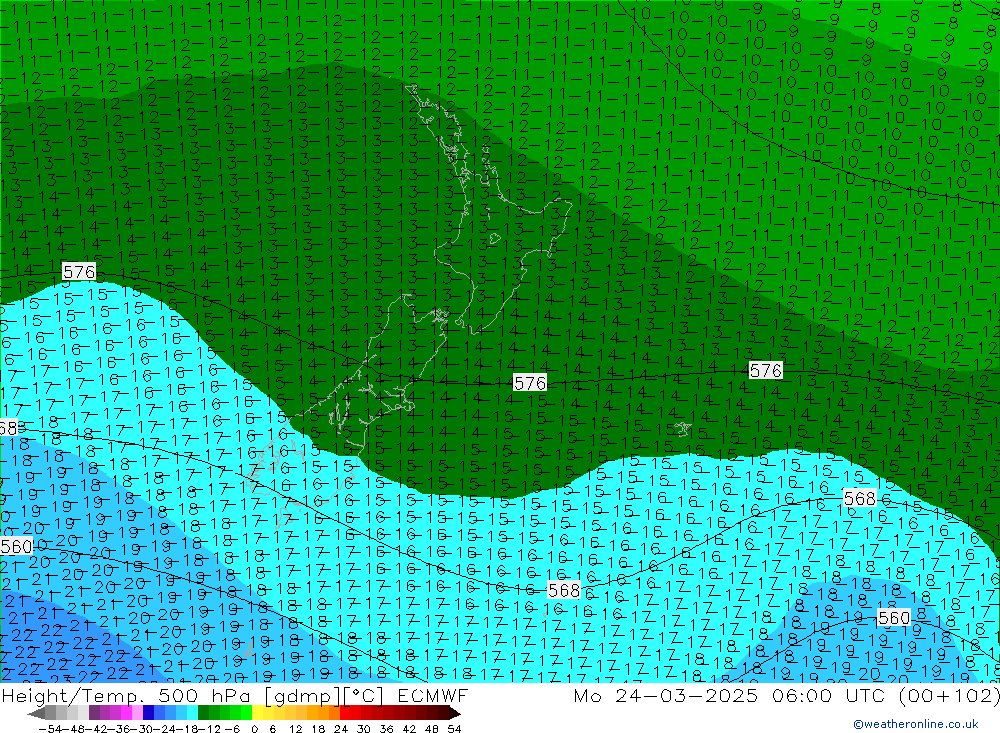Click the 568 label at the eastern map edge
This screenshot has width=1000, height=733.
859,498
